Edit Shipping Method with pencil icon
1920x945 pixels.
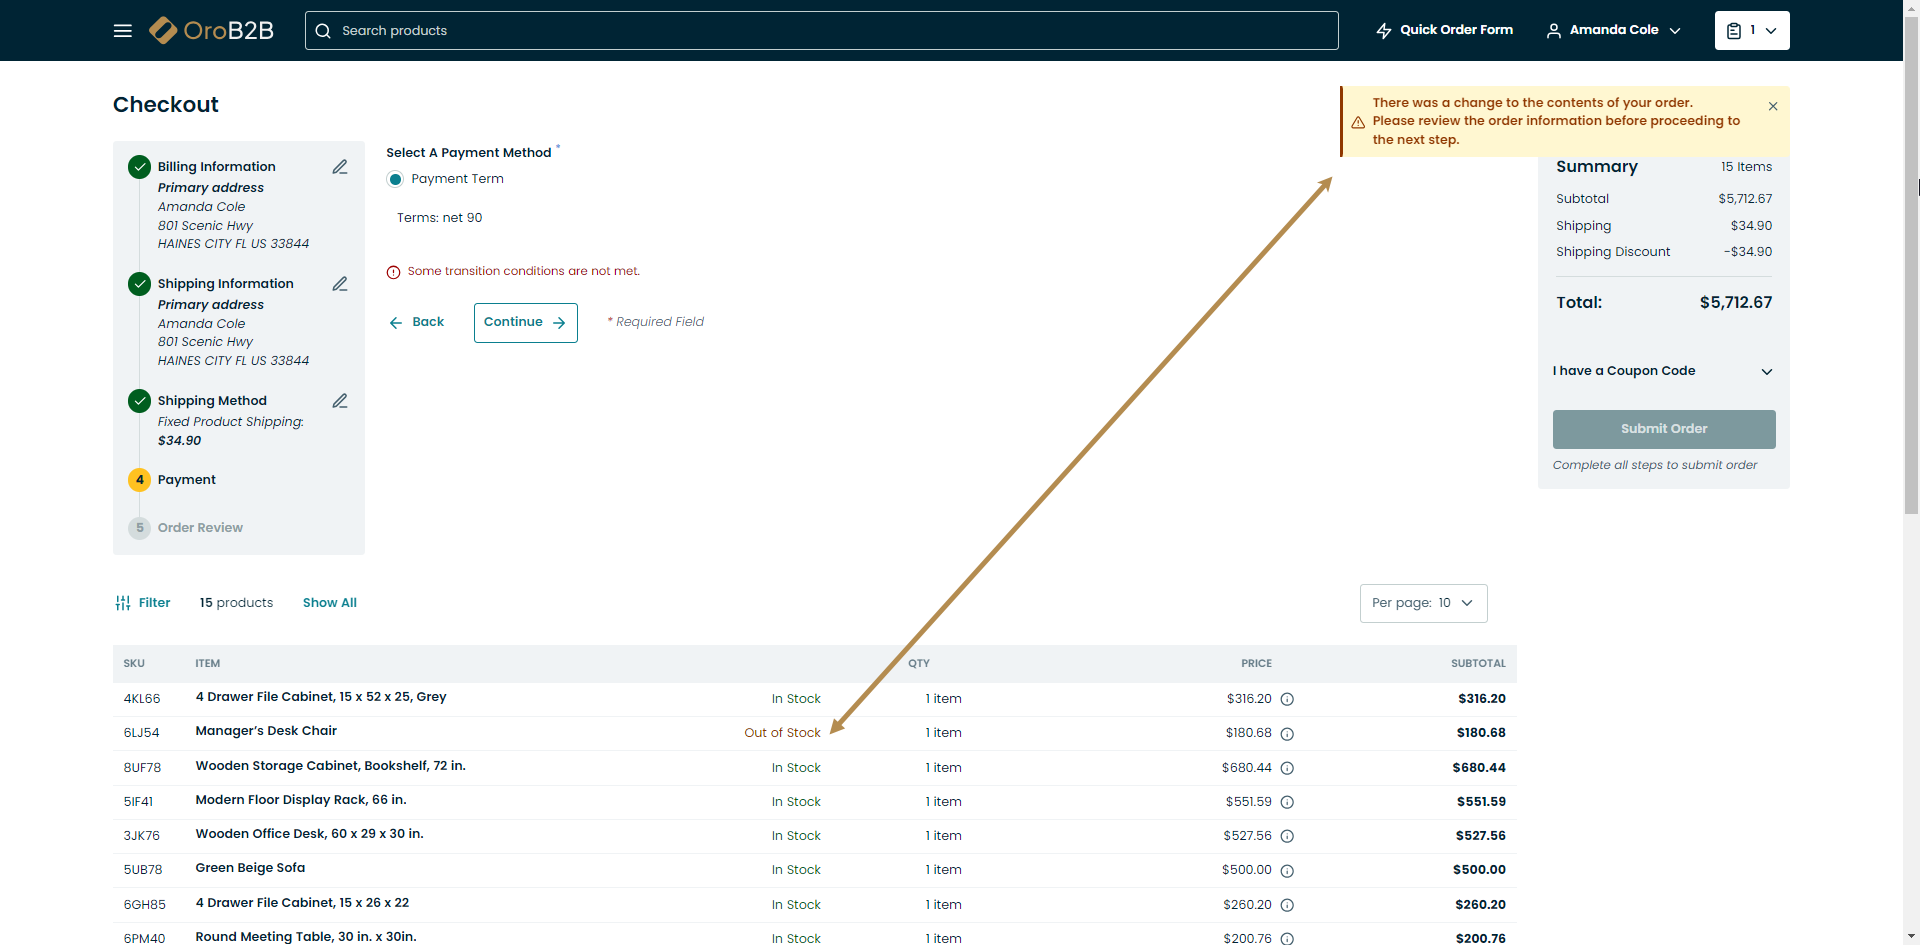point(340,401)
